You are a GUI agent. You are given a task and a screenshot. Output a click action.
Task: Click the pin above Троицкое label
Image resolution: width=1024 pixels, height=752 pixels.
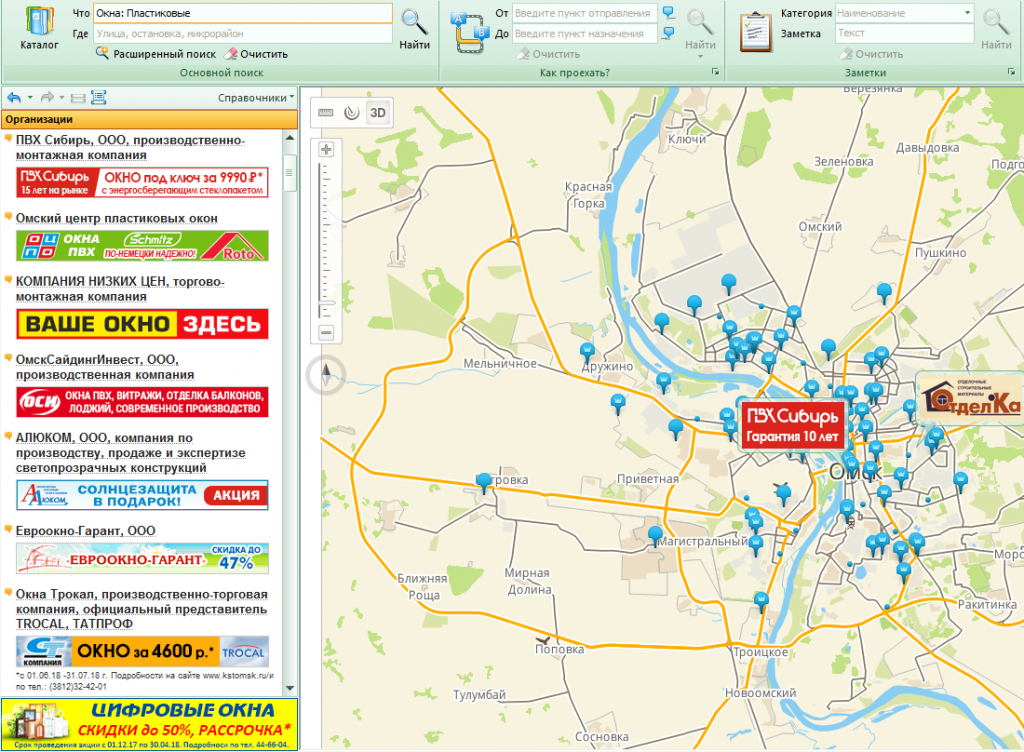[761, 601]
